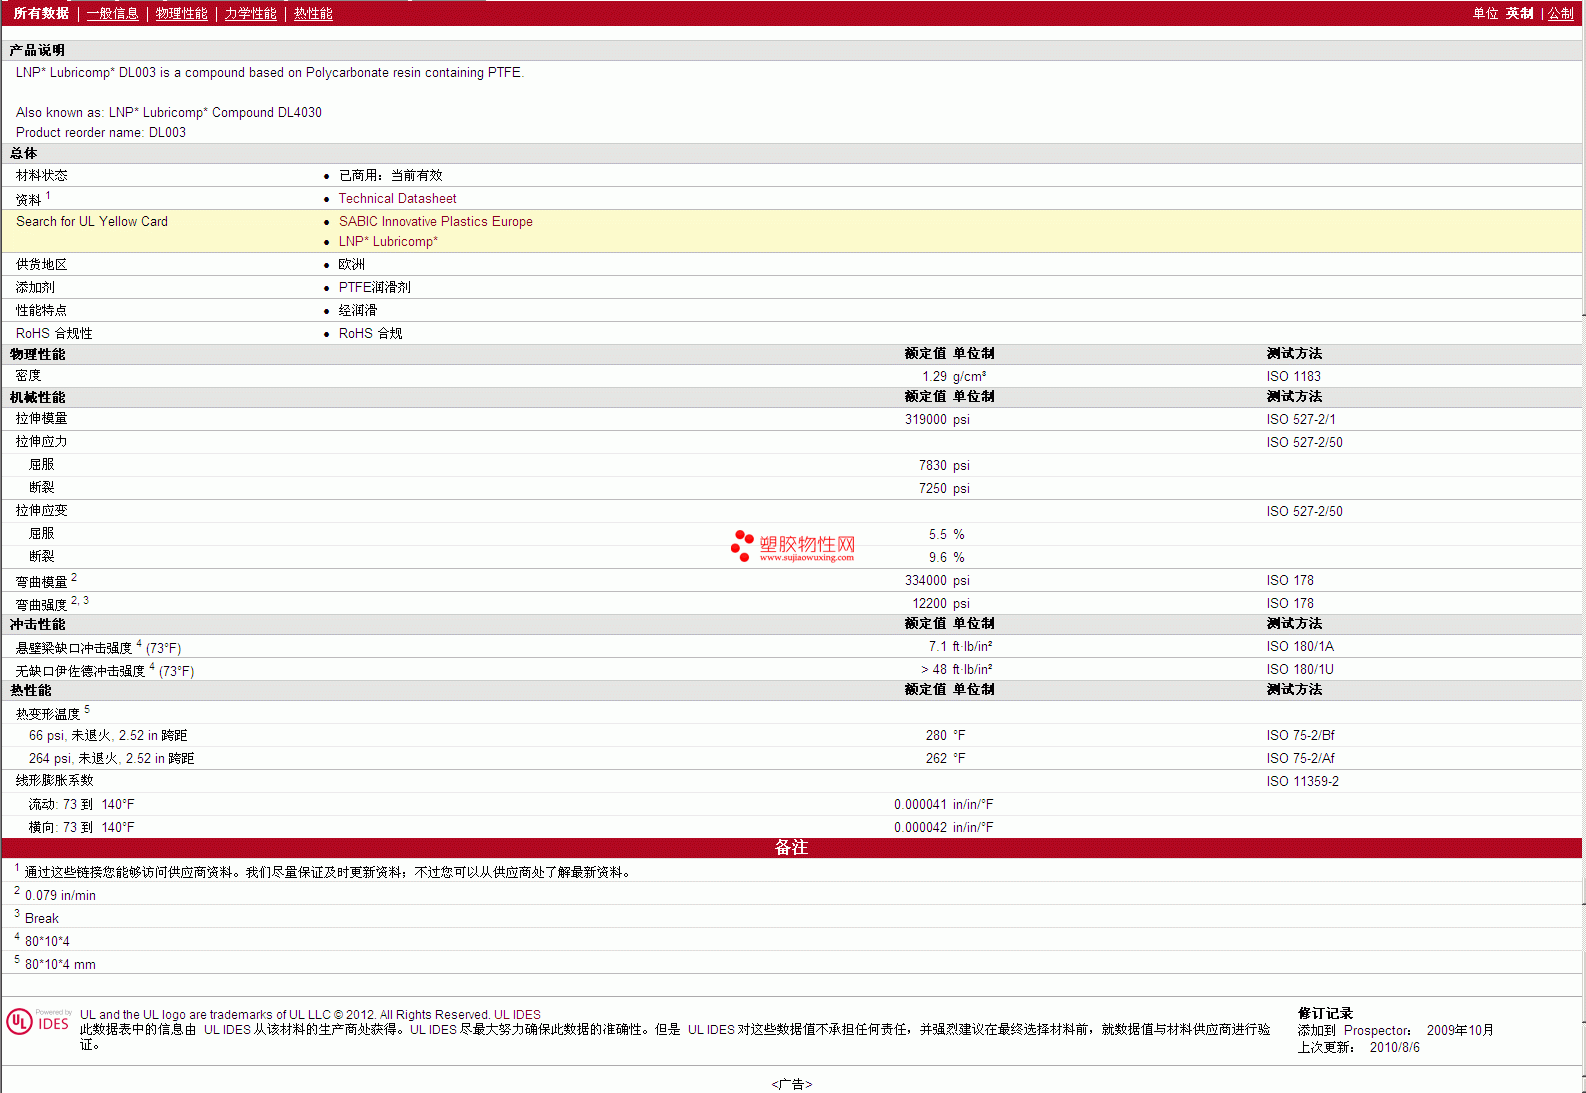This screenshot has height=1093, width=1586.
Task: Select yield stress value 7830 psi
Action: point(944,465)
